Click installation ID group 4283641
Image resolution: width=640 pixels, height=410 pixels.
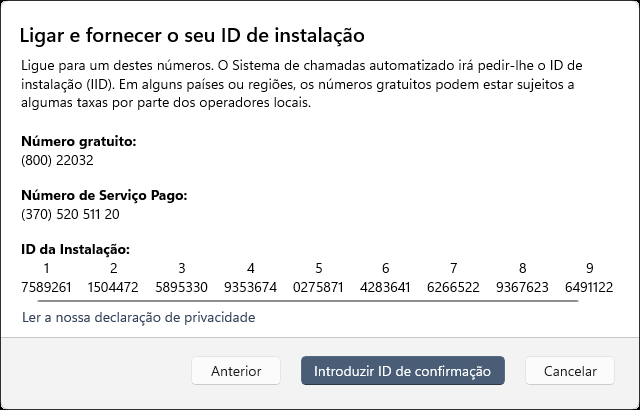(385, 286)
